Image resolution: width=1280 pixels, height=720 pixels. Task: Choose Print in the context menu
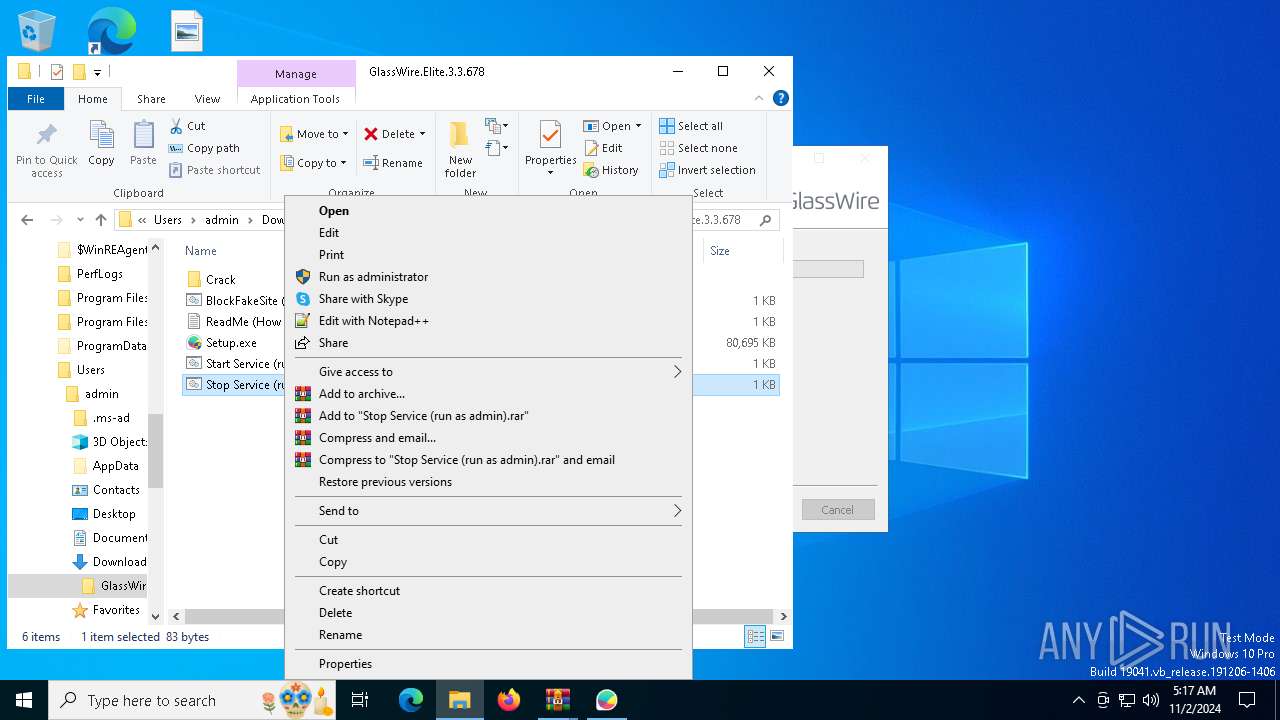point(488,255)
